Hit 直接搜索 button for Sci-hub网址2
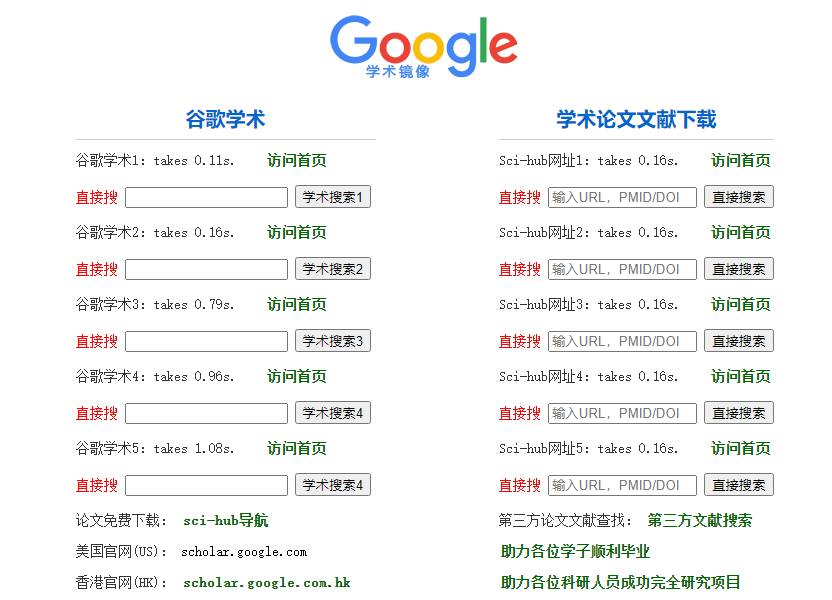832x600 pixels. coord(739,269)
